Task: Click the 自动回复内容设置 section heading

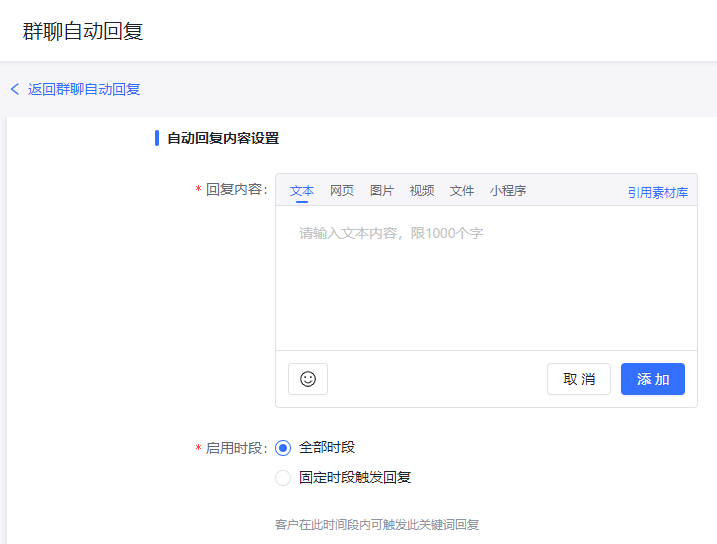Action: 223,138
